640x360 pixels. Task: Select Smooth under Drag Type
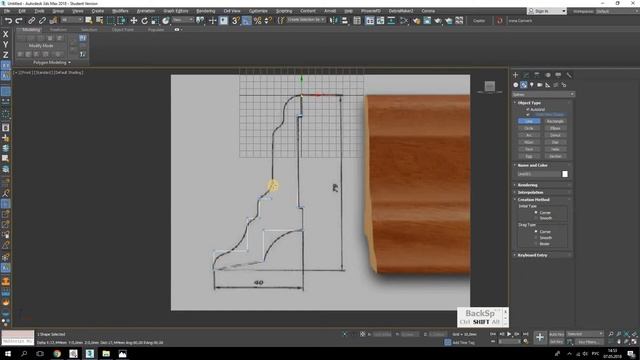click(x=536, y=238)
